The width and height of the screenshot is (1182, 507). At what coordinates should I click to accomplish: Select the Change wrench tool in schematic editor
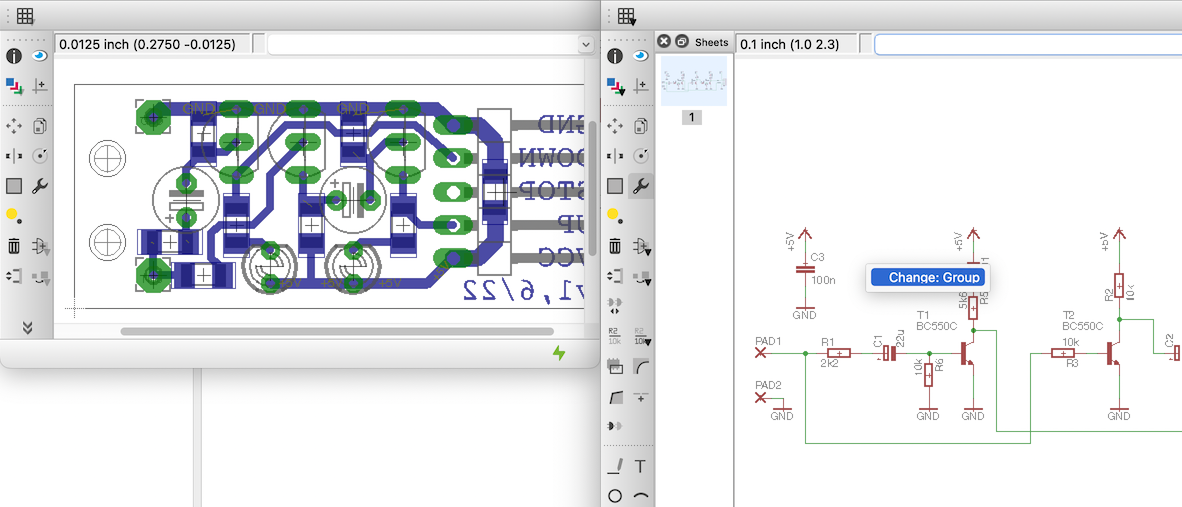[x=640, y=186]
